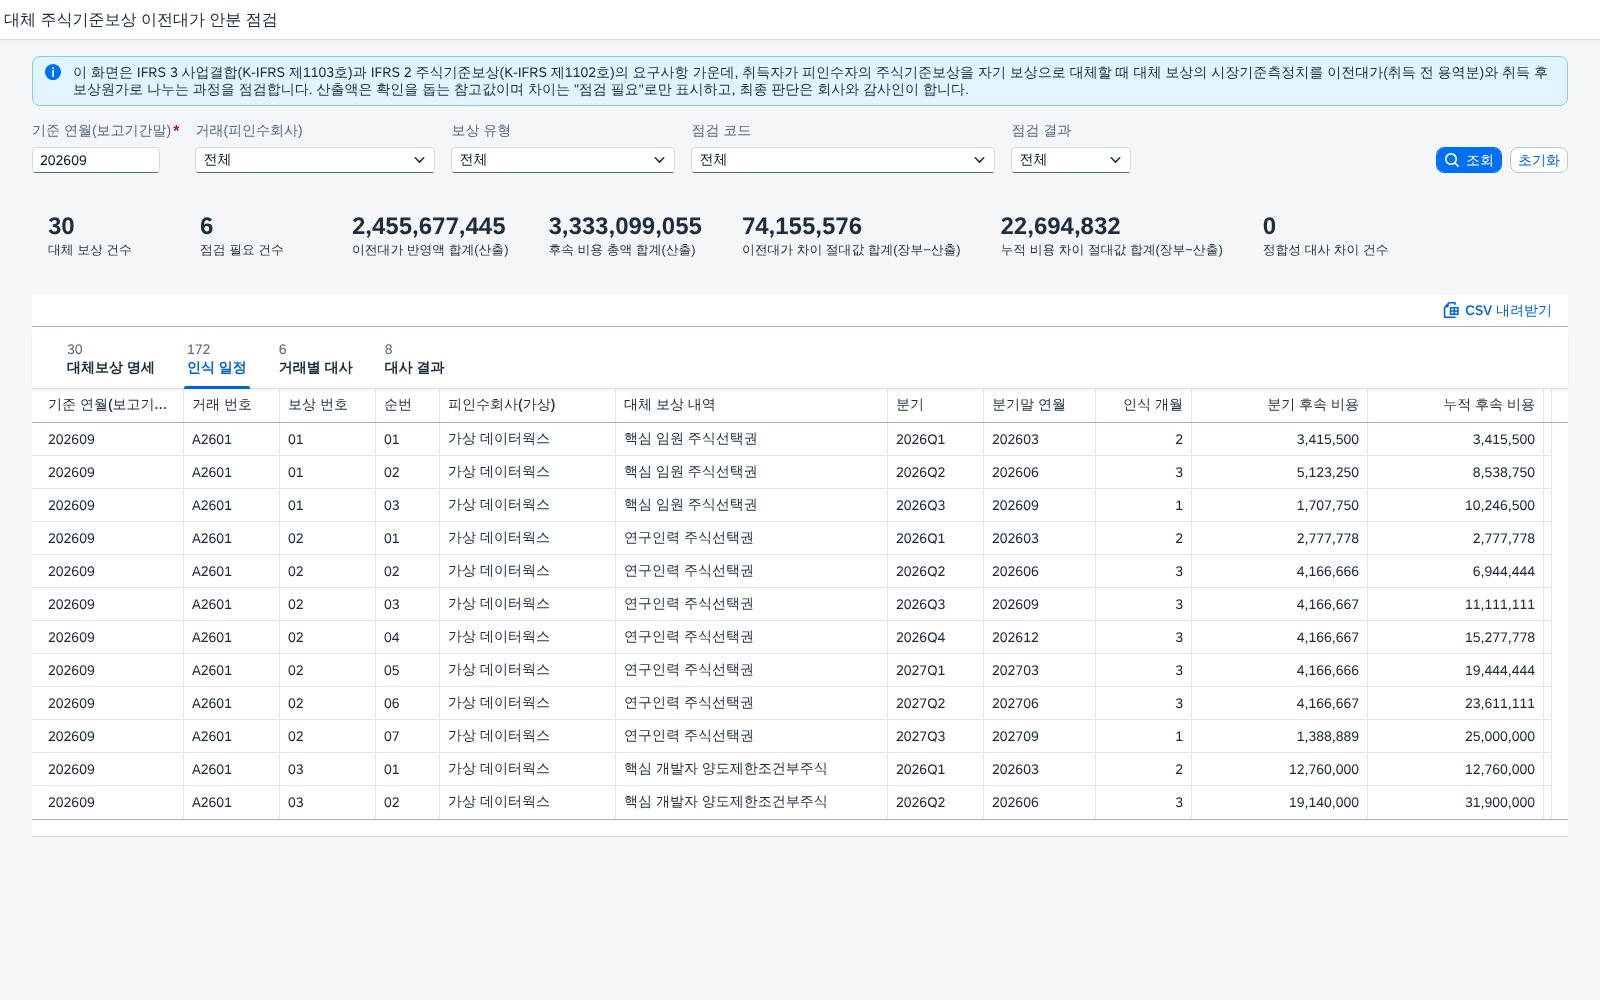Click the 2,455,677,445 이전대가 반영액 KPI
This screenshot has height=1000, width=1600.
[430, 236]
